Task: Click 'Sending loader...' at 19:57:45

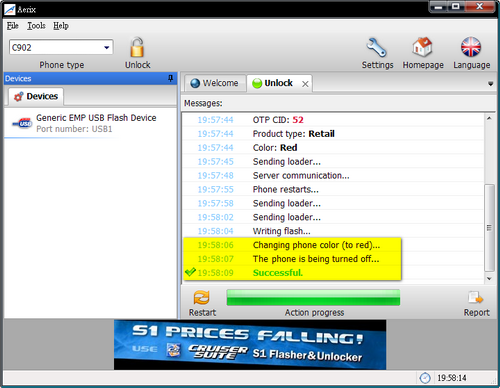Action: tap(287, 162)
